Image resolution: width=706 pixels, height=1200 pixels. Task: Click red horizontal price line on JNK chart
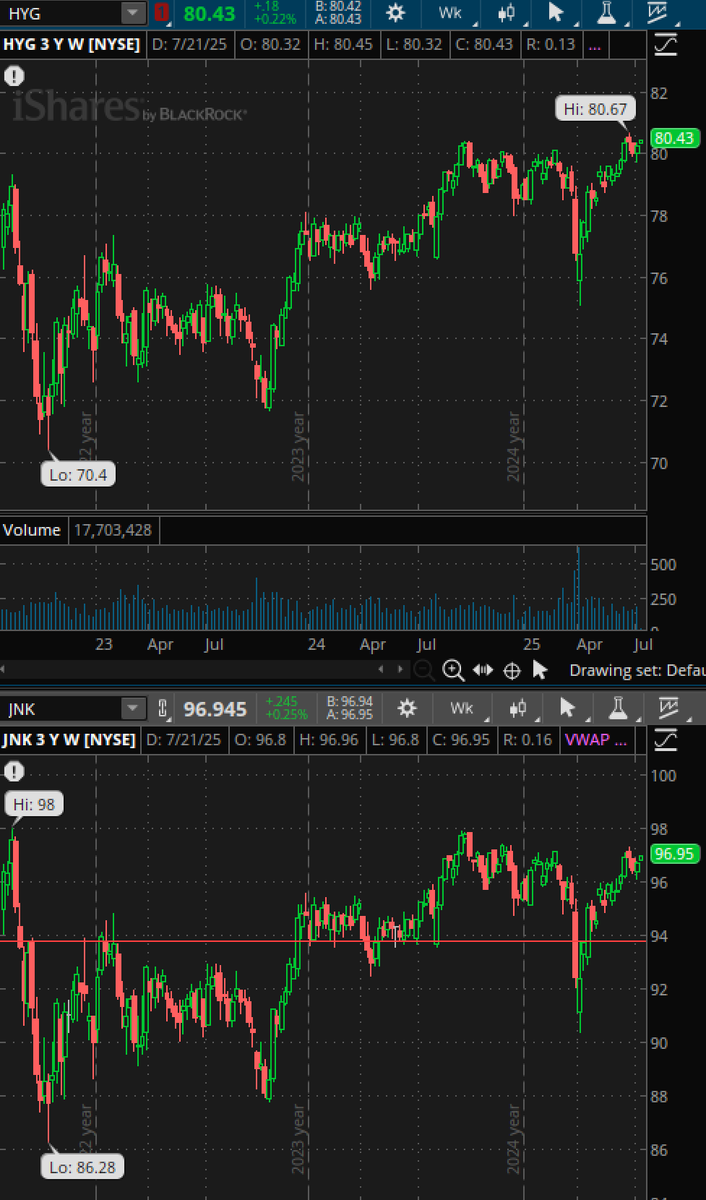coord(323,941)
